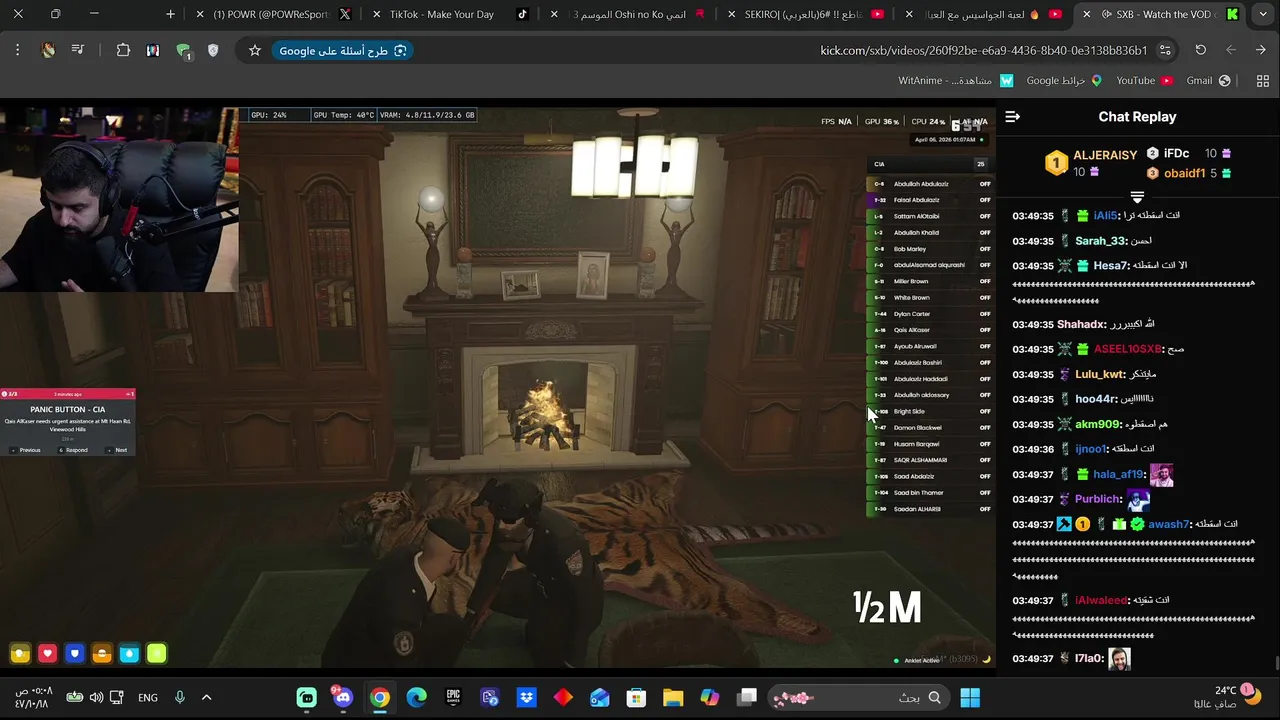This screenshot has width=1280, height=720.
Task: Open site information icon in address bar
Action: (x=1165, y=51)
